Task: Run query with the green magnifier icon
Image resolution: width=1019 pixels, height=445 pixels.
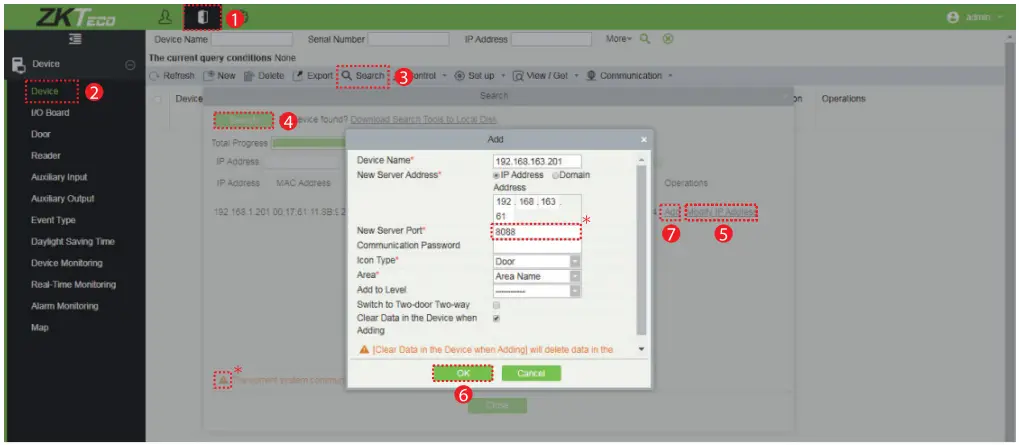Action: 645,39
